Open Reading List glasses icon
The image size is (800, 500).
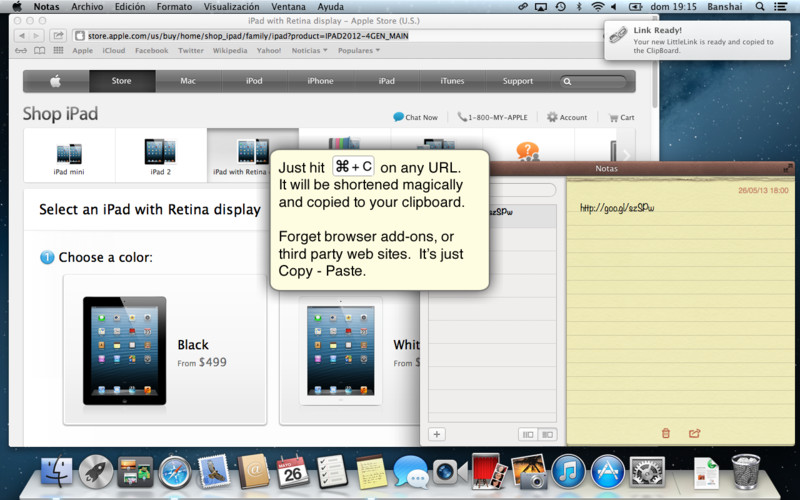click(21, 51)
